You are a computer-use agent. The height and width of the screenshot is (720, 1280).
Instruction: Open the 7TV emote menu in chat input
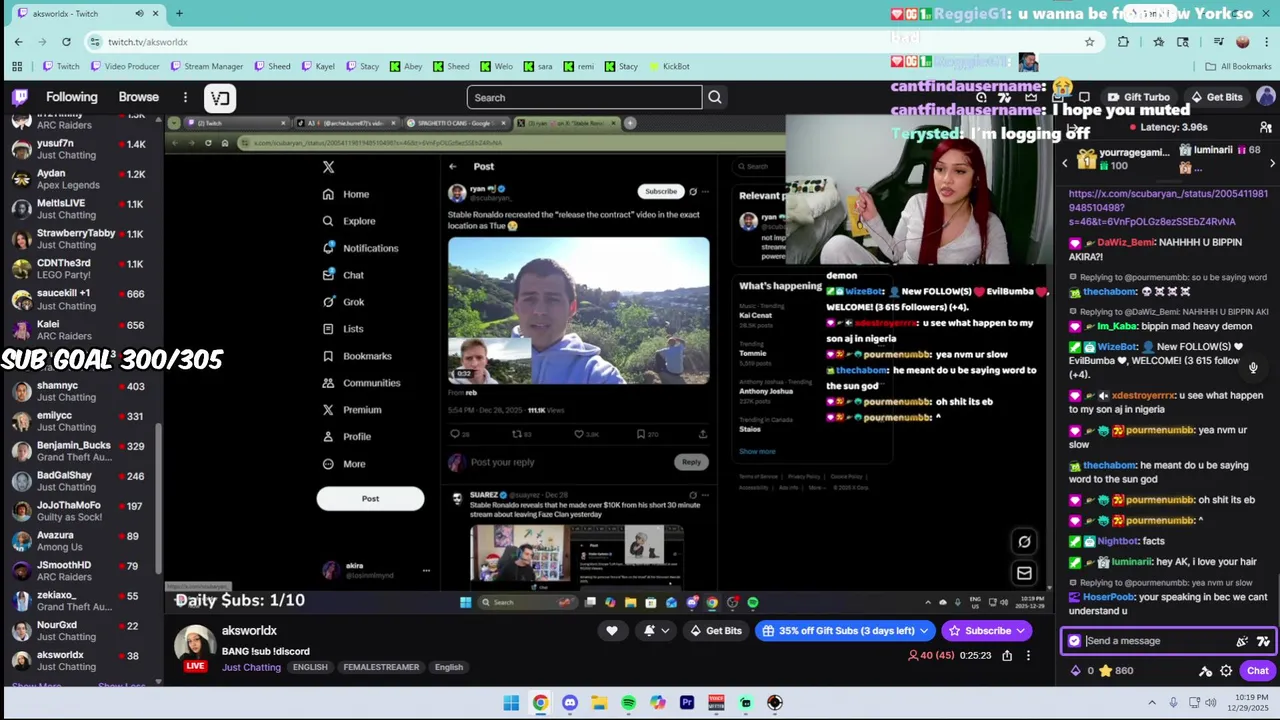click(1263, 641)
